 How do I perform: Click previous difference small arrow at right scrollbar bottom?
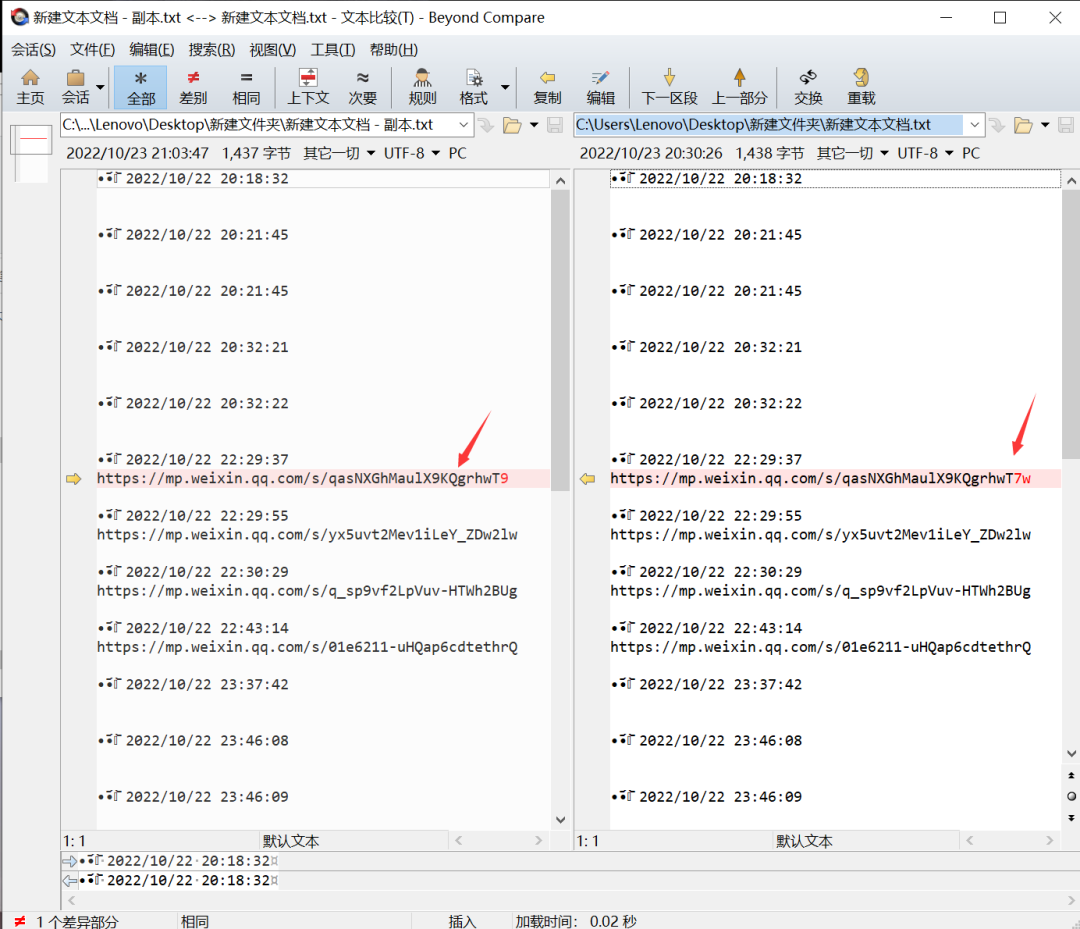(x=1071, y=775)
